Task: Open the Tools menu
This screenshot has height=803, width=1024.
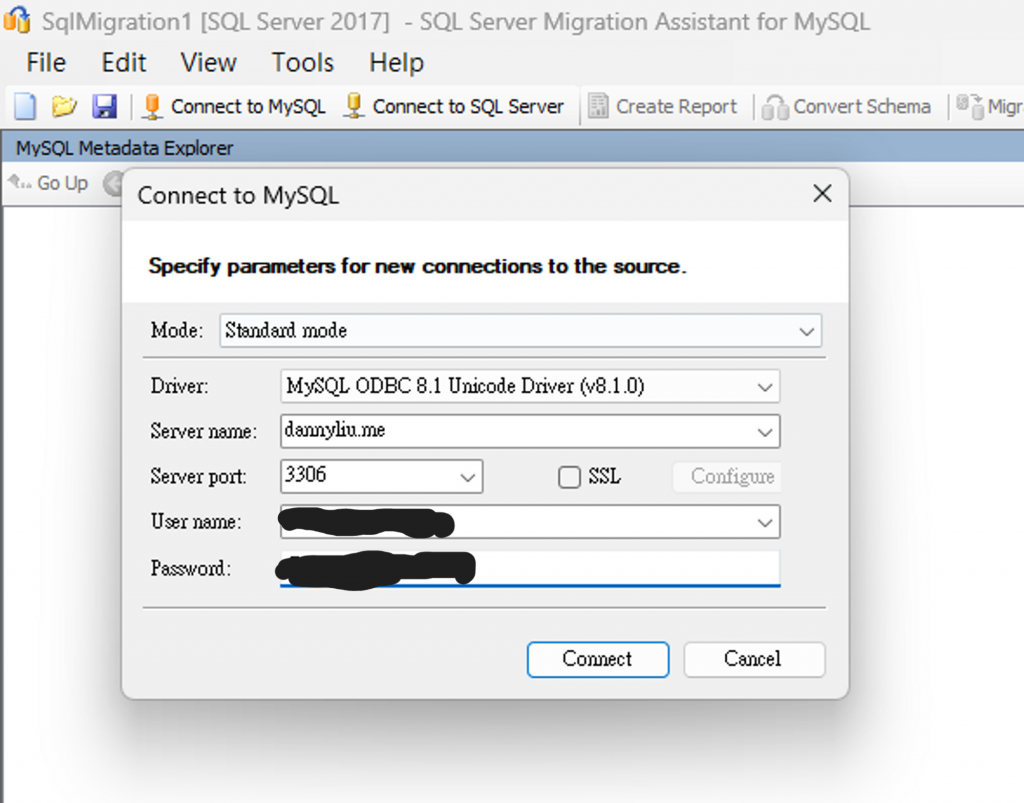Action: tap(302, 63)
